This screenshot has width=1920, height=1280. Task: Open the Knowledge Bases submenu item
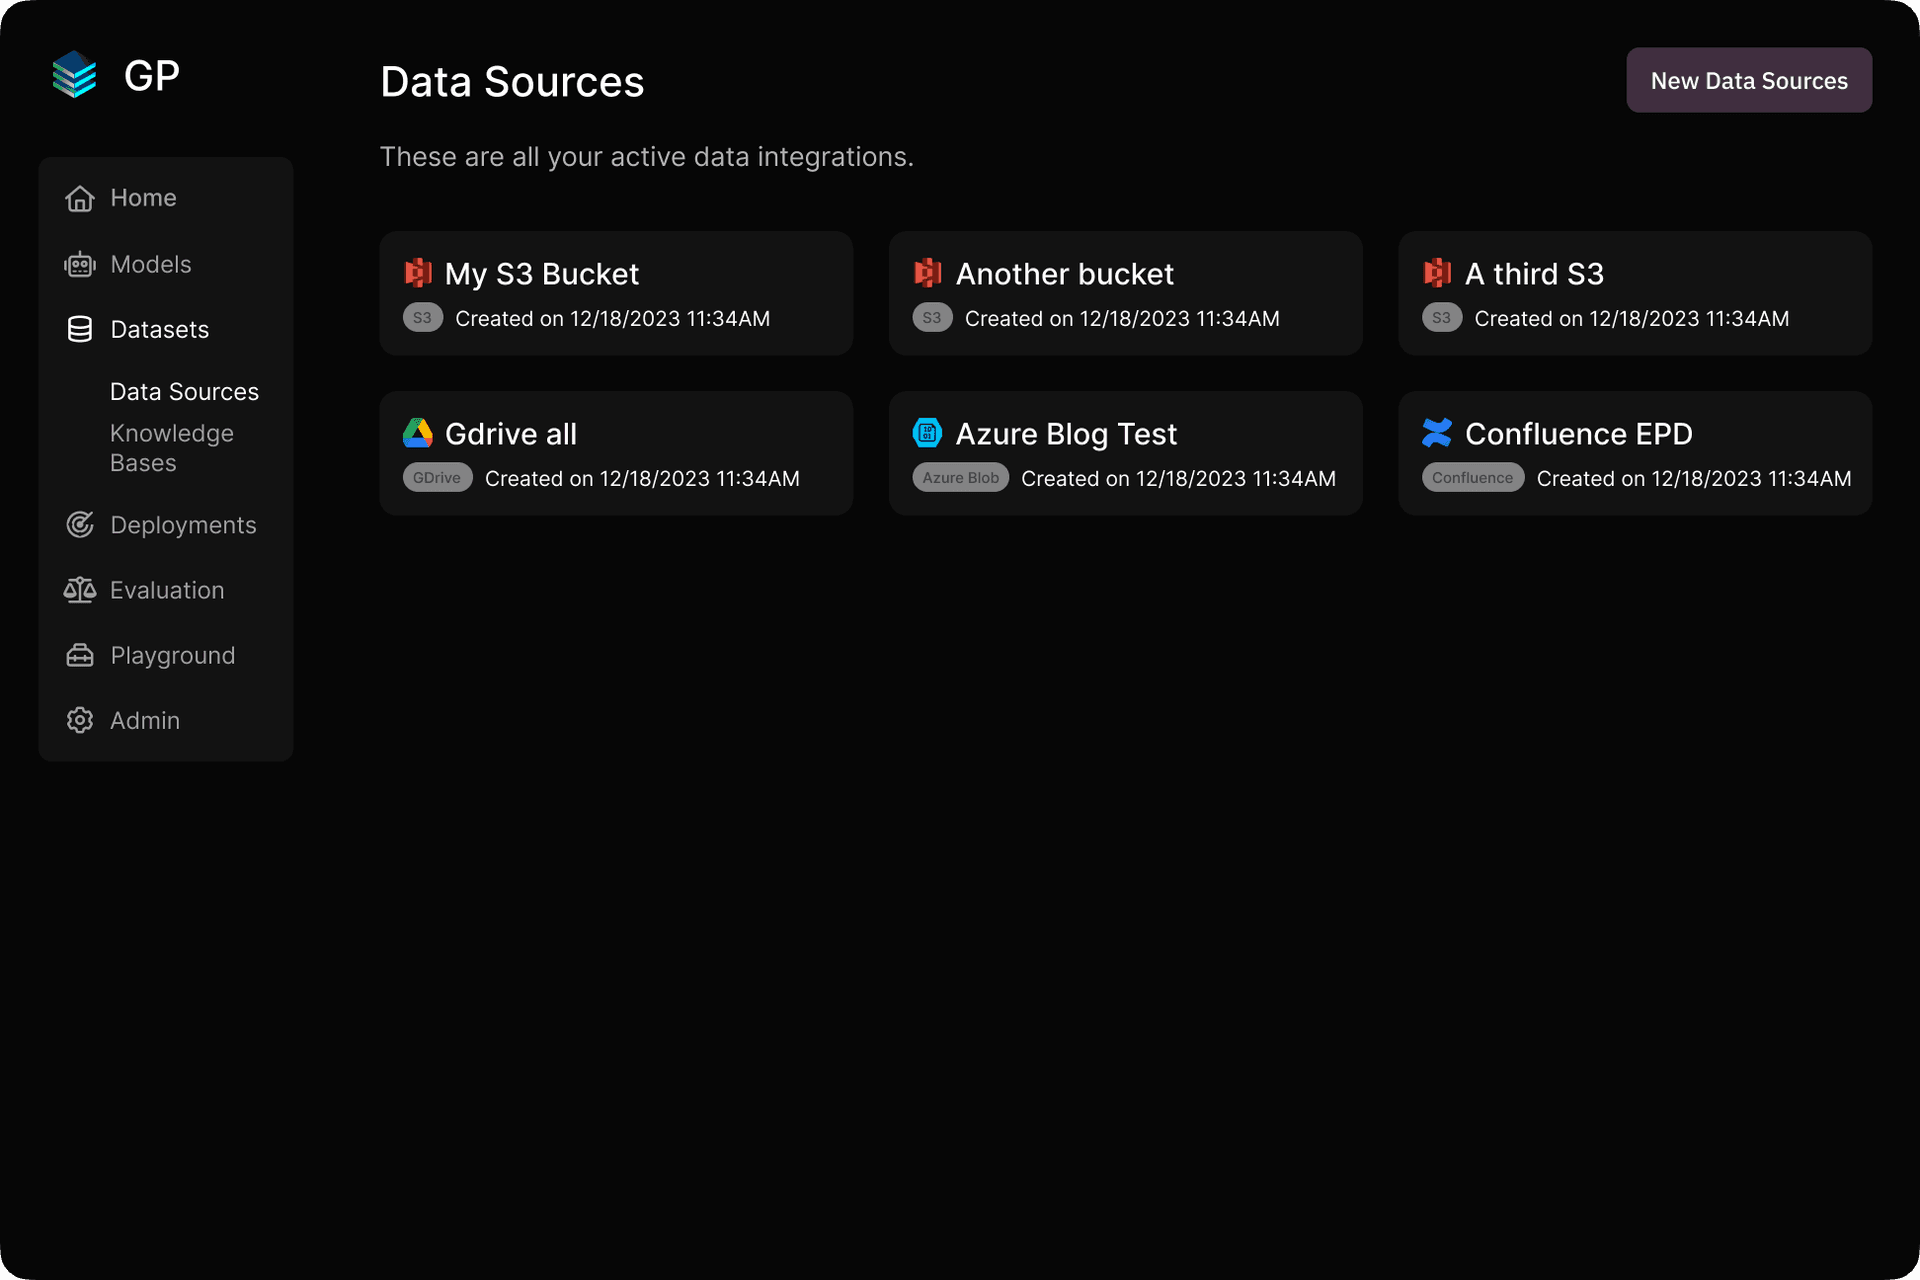(172, 448)
